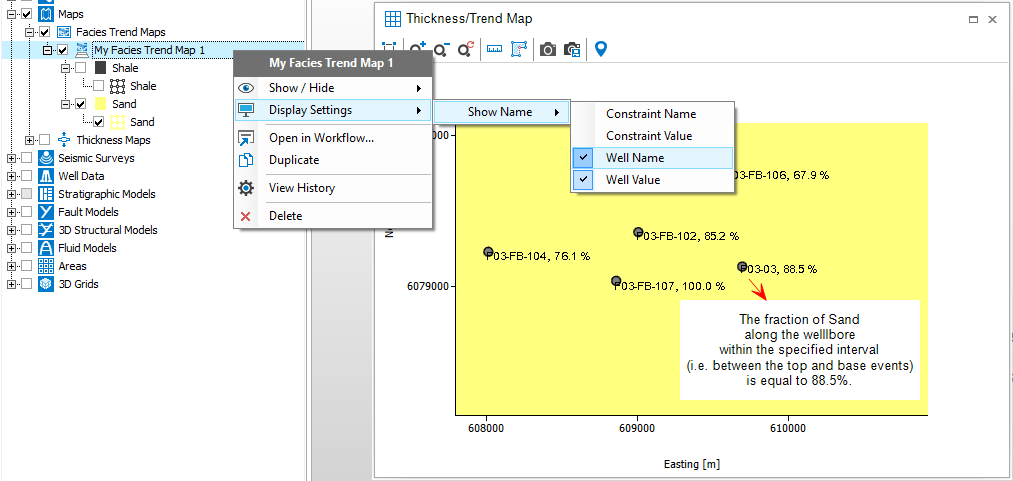Click the yellow Sand color swatch
The width and height of the screenshot is (1013, 481).
[100, 104]
